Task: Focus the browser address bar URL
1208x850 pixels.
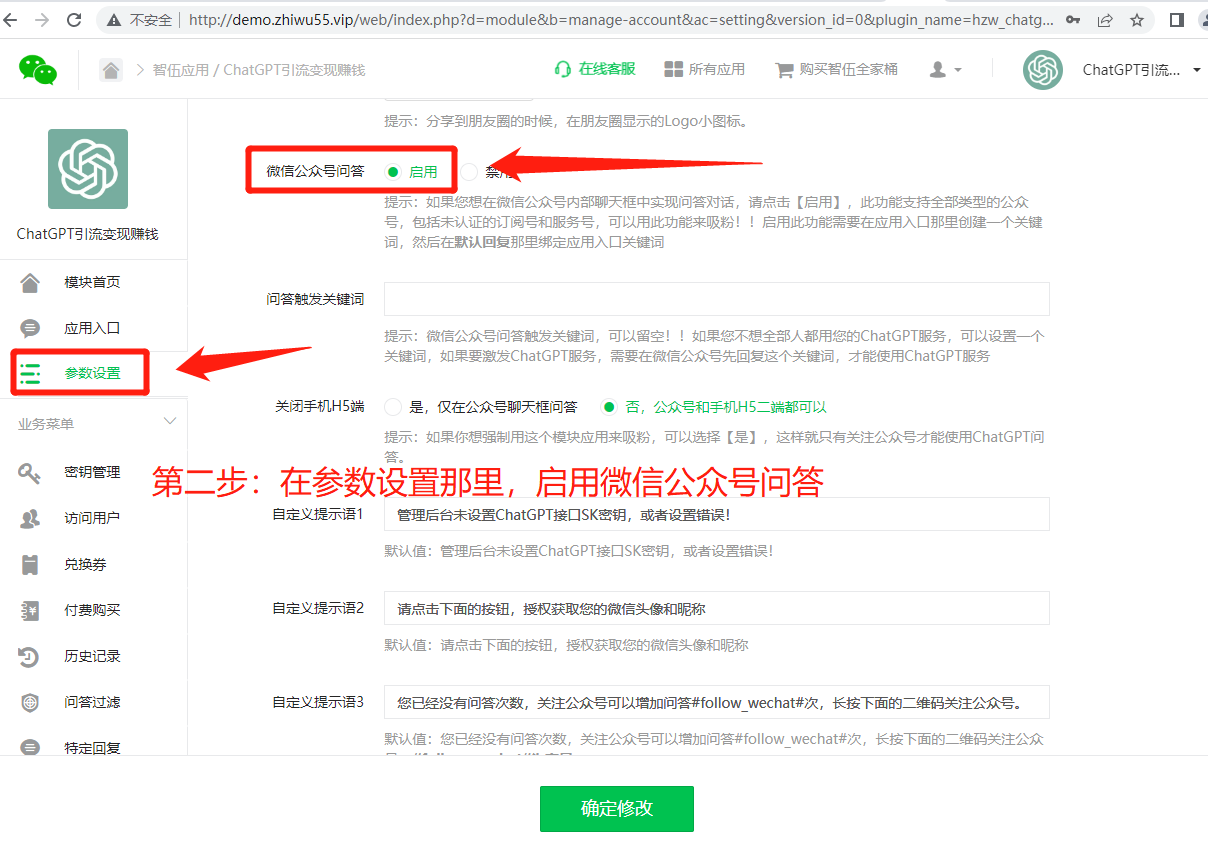Action: [x=620, y=20]
